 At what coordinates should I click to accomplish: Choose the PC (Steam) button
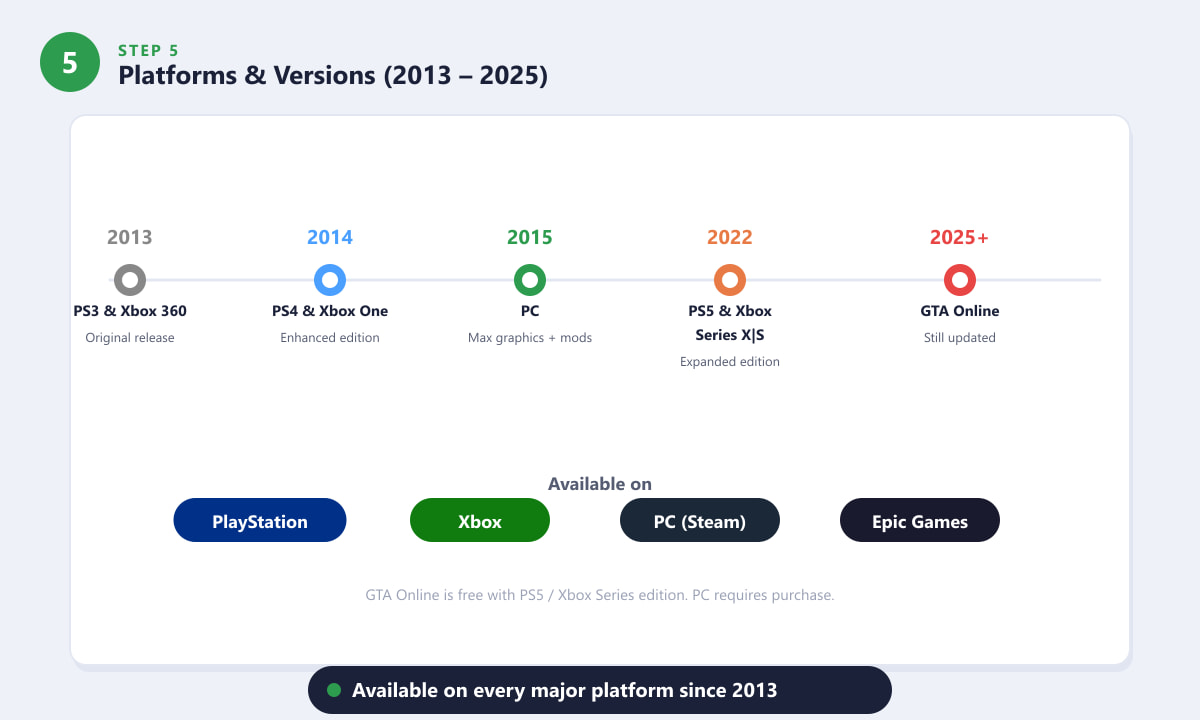pyautogui.click(x=700, y=520)
